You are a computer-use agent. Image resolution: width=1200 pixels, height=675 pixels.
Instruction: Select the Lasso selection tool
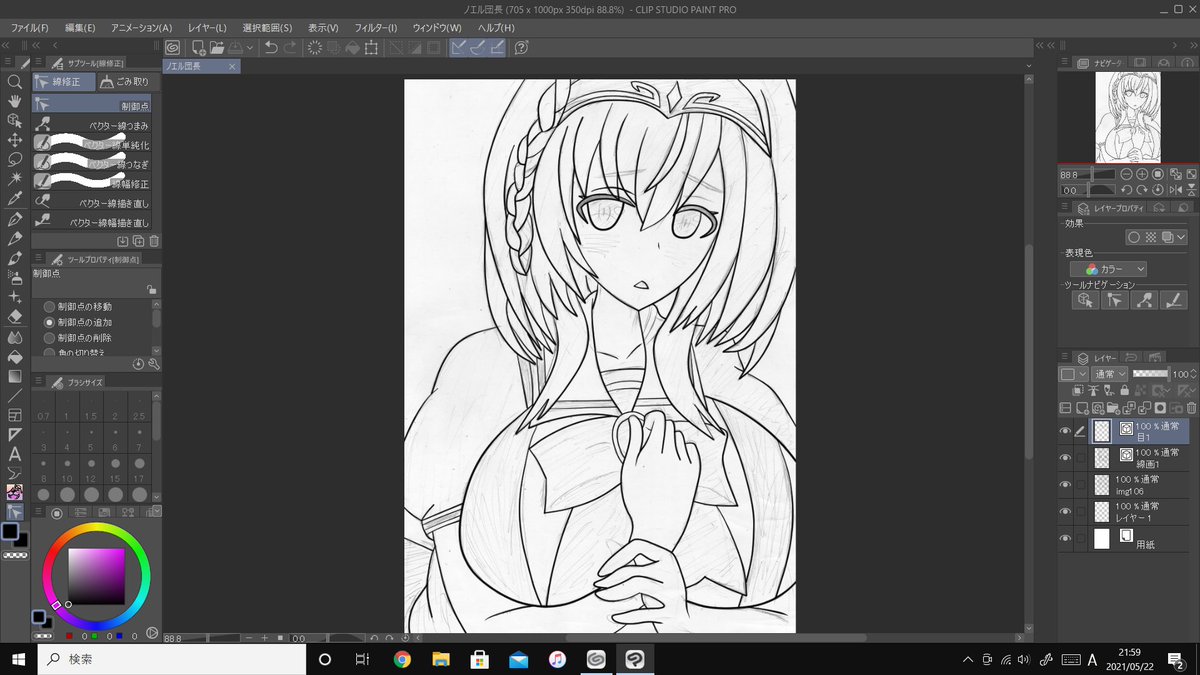15,160
